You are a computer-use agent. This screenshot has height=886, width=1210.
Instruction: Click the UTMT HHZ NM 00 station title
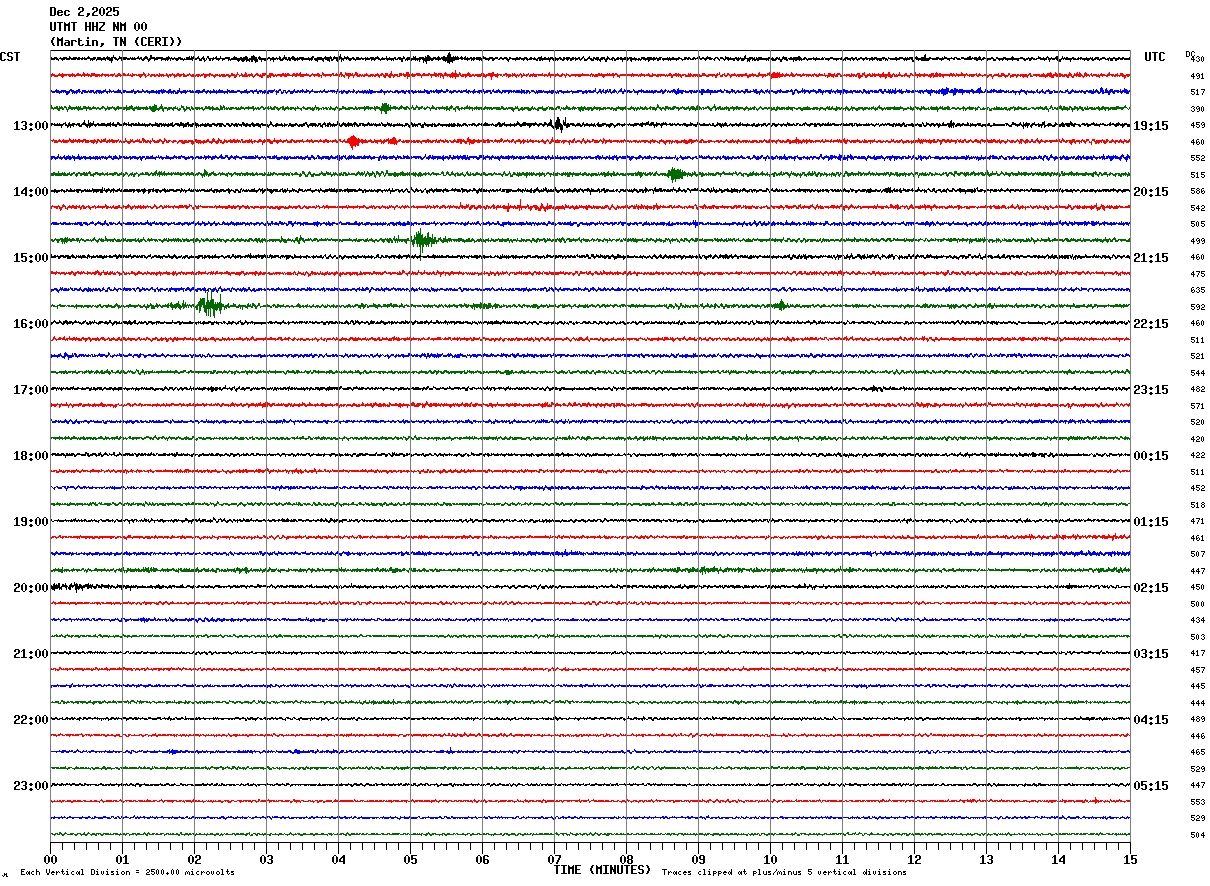(98, 27)
